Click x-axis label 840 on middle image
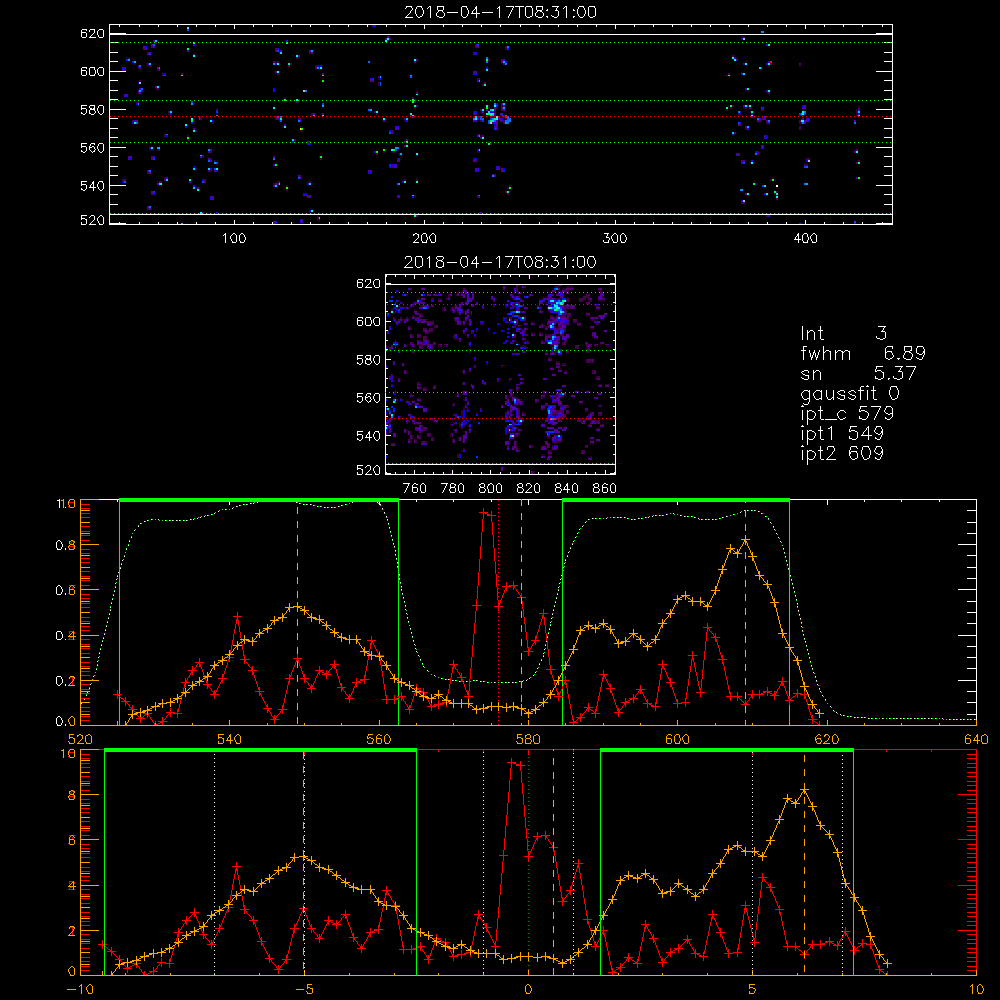This screenshot has width=1000, height=1000. (566, 489)
